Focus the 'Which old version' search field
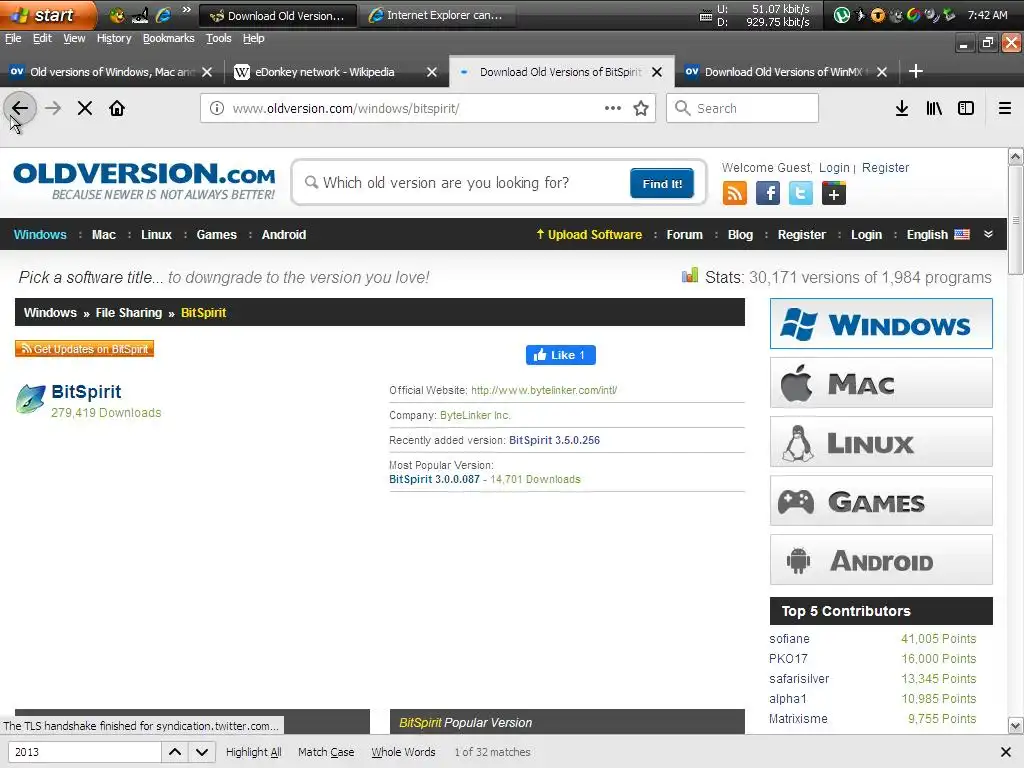The height and width of the screenshot is (768, 1024). pos(464,183)
